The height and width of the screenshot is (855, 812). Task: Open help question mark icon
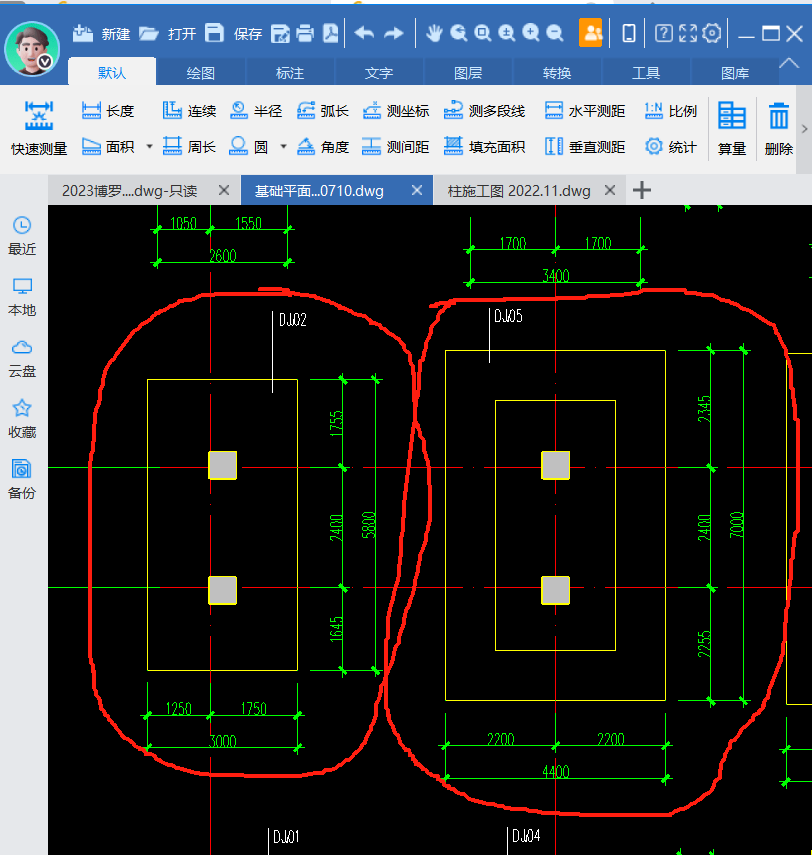664,34
